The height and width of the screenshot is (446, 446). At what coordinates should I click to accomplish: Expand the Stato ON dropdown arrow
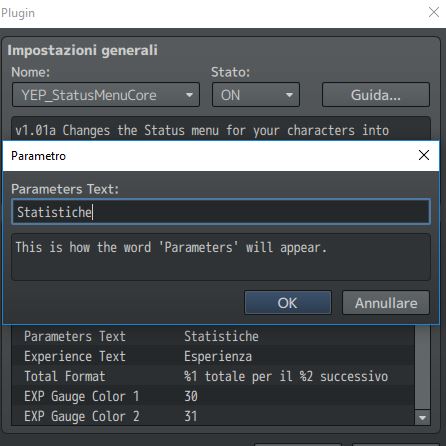(x=289, y=95)
